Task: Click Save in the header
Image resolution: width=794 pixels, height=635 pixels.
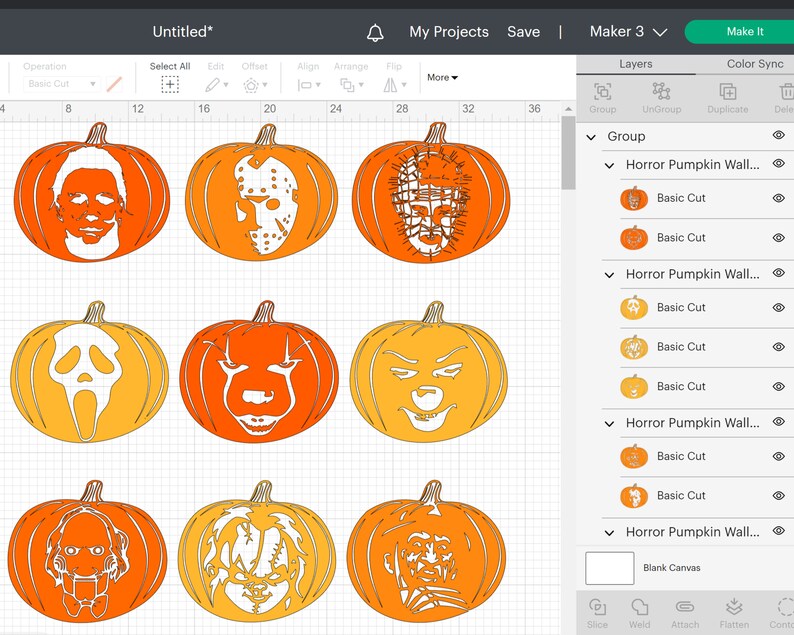Action: [x=523, y=32]
